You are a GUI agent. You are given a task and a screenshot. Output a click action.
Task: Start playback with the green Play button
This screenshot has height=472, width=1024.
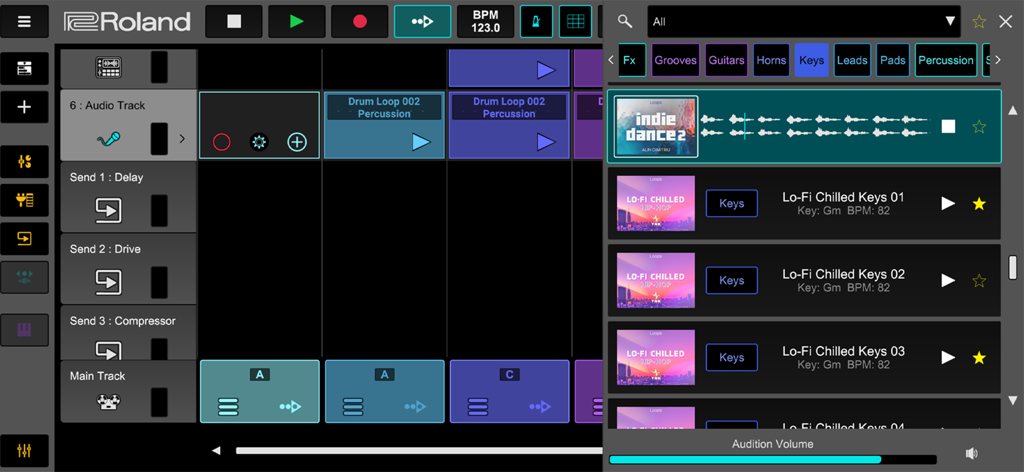click(x=296, y=22)
